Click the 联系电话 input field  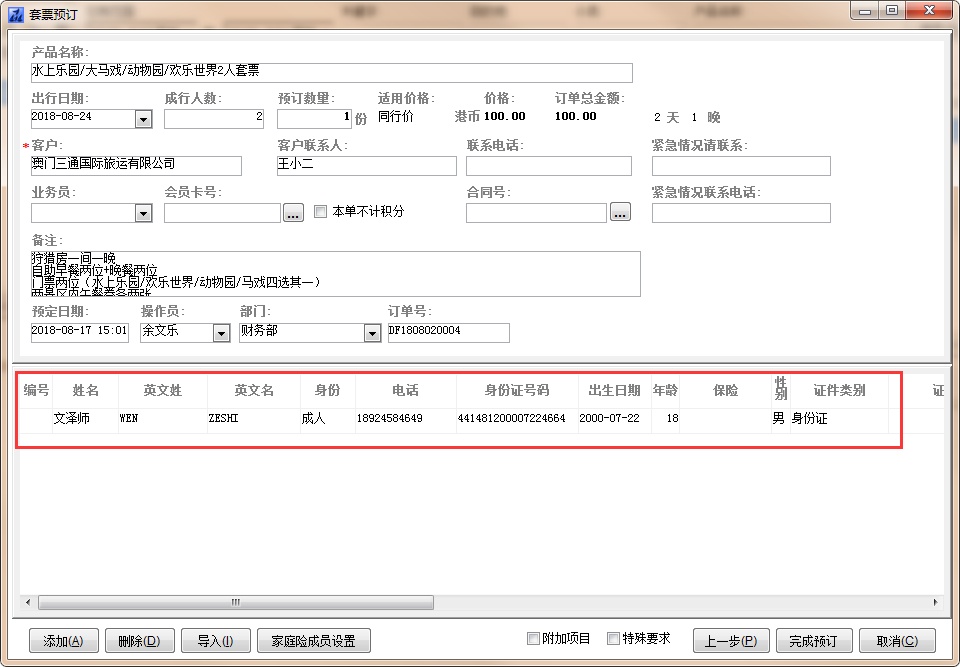coord(549,166)
